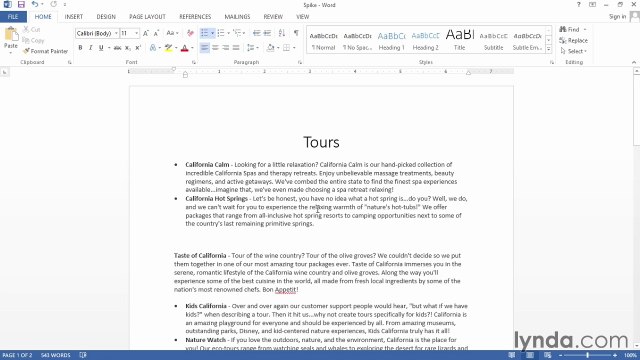Select the Format Painter tool
Viewport: 640px width, 360px height.
point(45,51)
